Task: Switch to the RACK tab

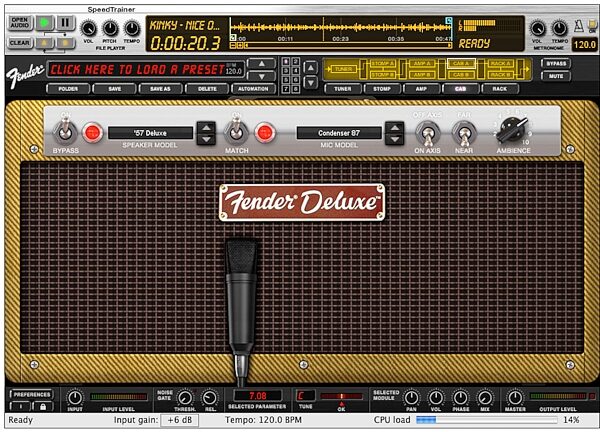Action: click(x=500, y=89)
